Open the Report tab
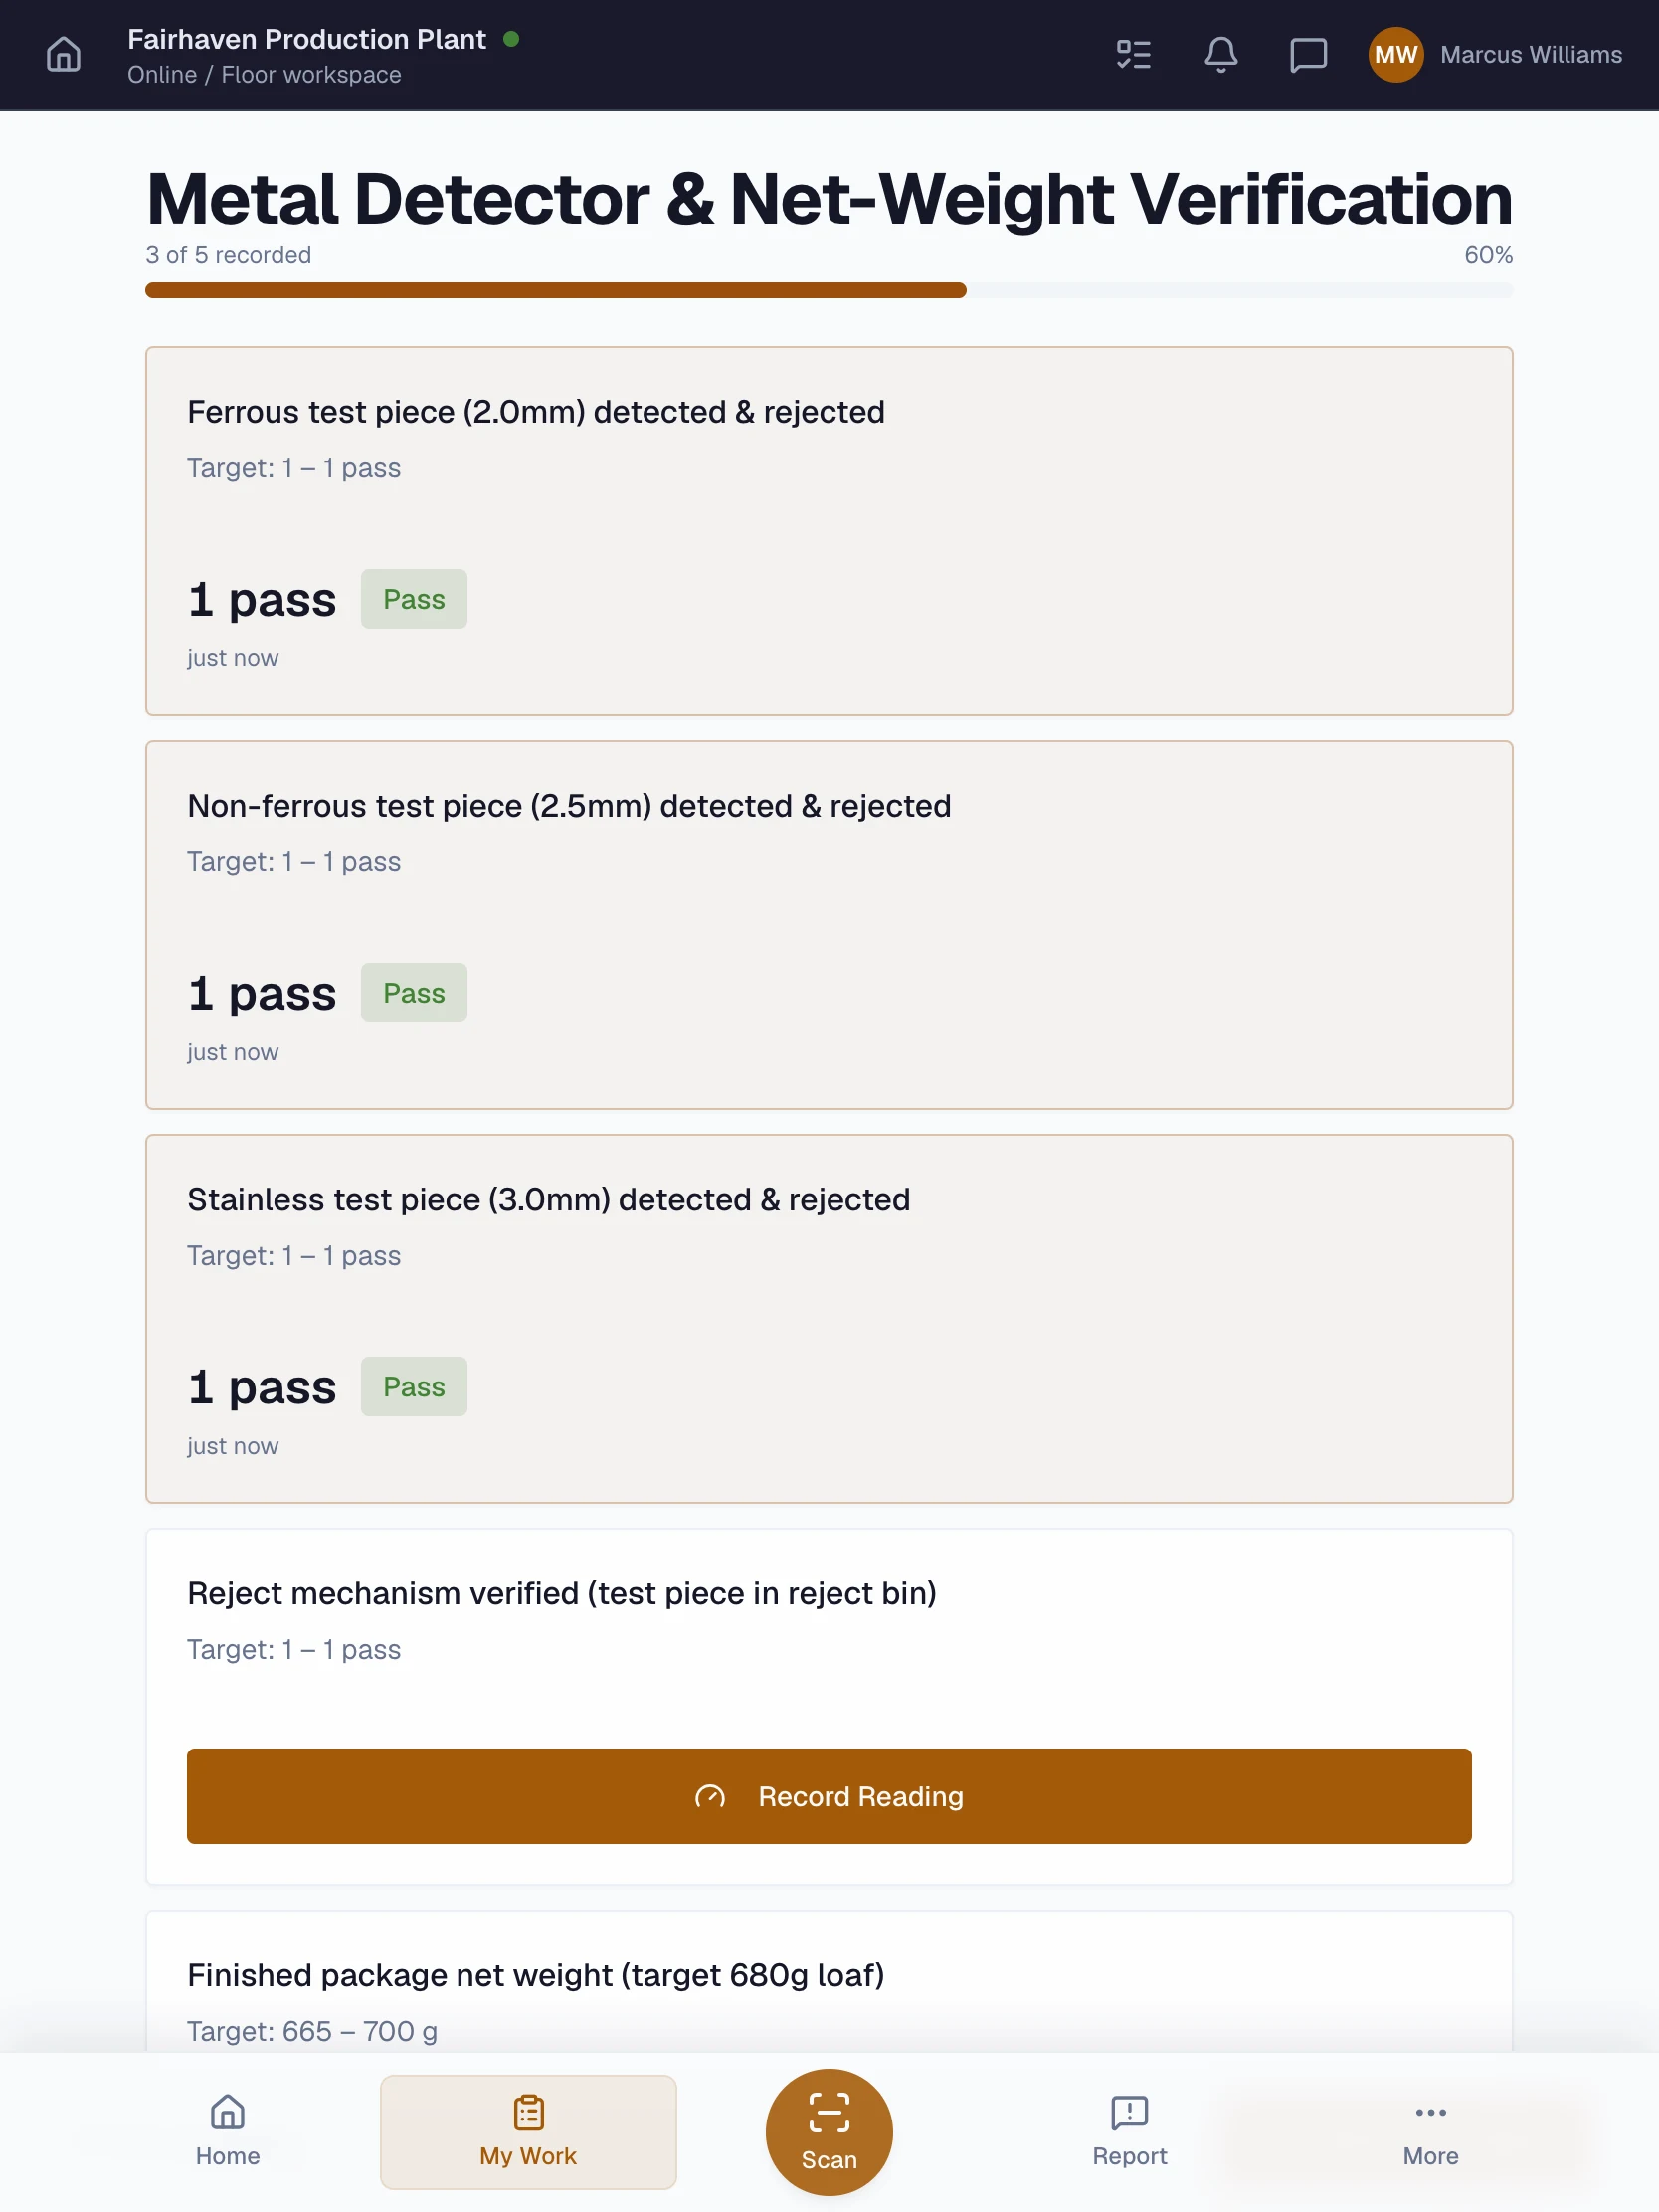The height and width of the screenshot is (2212, 1659). click(x=1129, y=2131)
